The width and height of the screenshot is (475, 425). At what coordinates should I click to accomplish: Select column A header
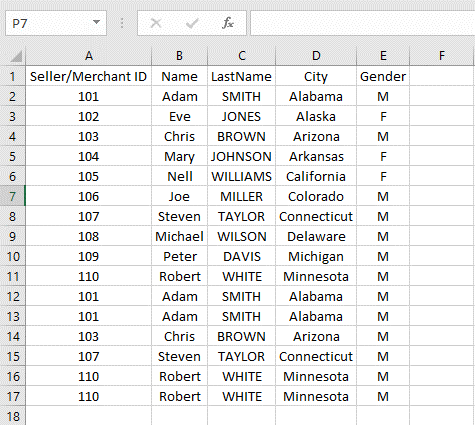click(x=88, y=56)
